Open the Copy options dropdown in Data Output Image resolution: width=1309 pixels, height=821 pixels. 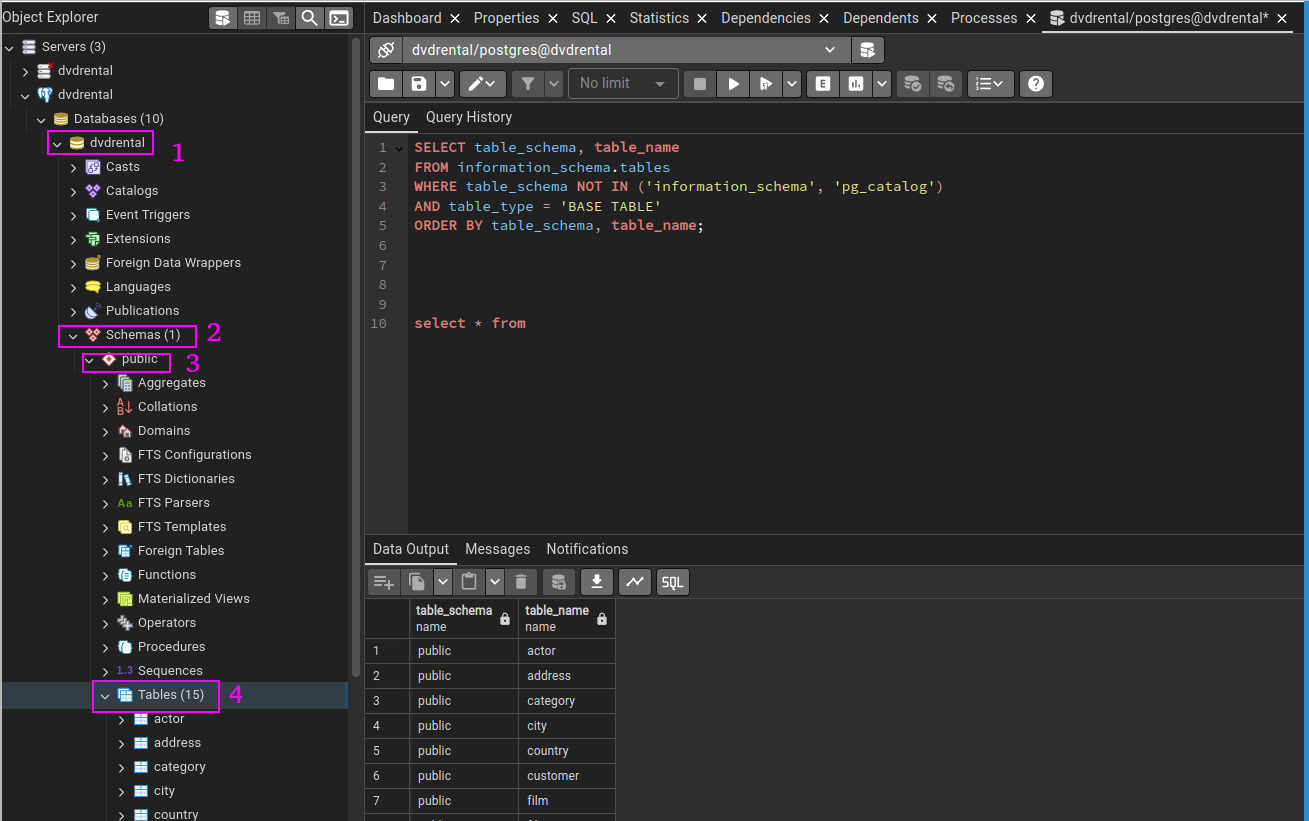pos(442,582)
